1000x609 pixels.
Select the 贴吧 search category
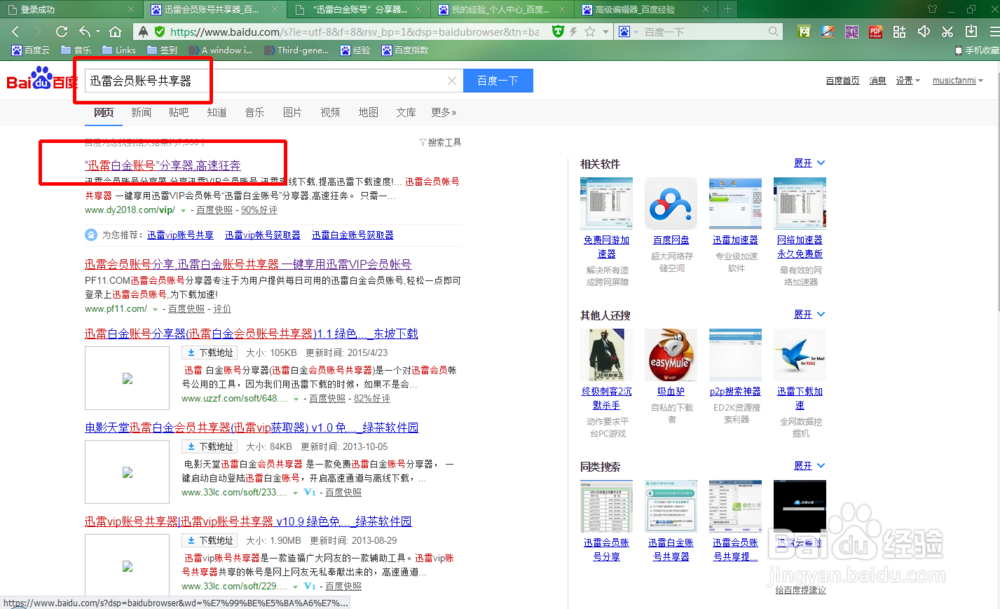(x=179, y=112)
